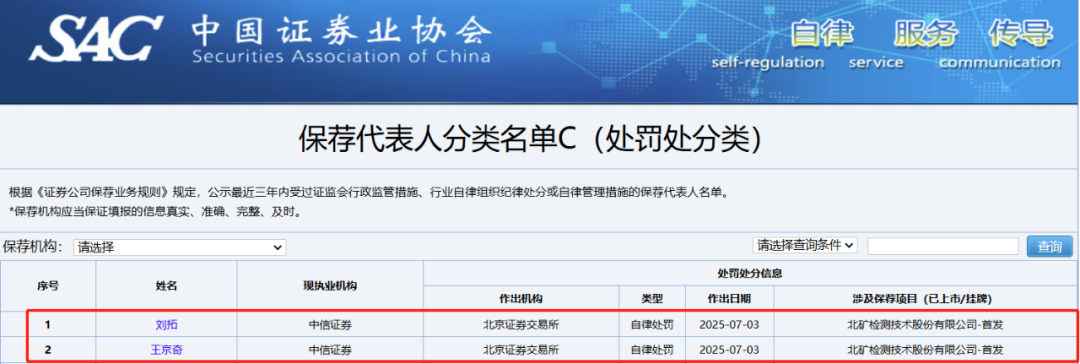The image size is (1080, 364).
Task: Click 北京证券交易所 in 刘拓's row
Action: (521, 324)
